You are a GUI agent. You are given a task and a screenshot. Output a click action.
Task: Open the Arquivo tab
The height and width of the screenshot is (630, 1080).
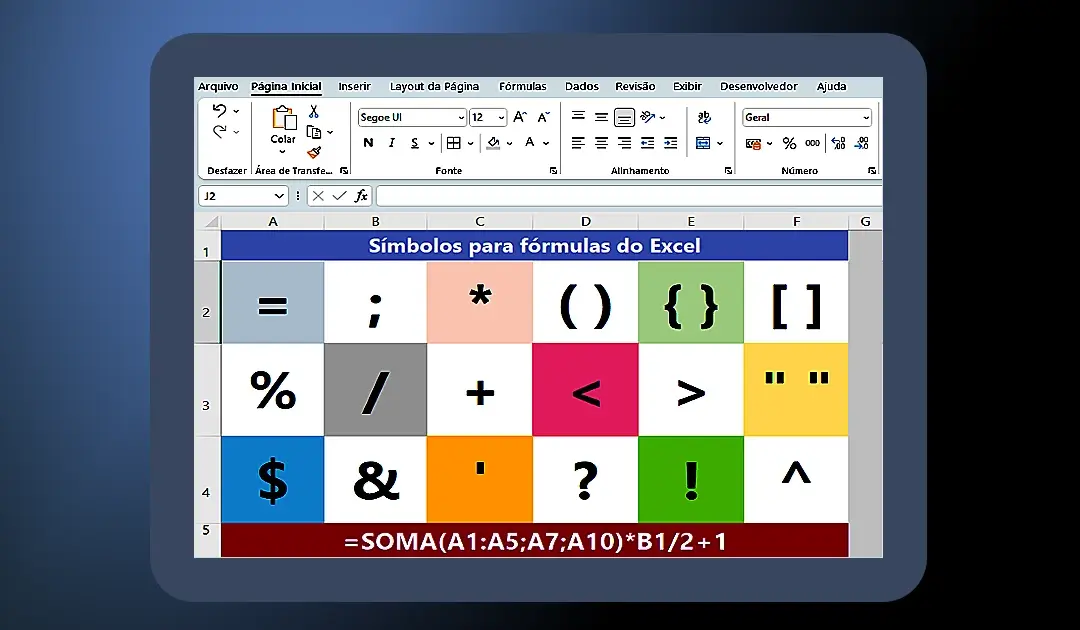pyautogui.click(x=218, y=87)
